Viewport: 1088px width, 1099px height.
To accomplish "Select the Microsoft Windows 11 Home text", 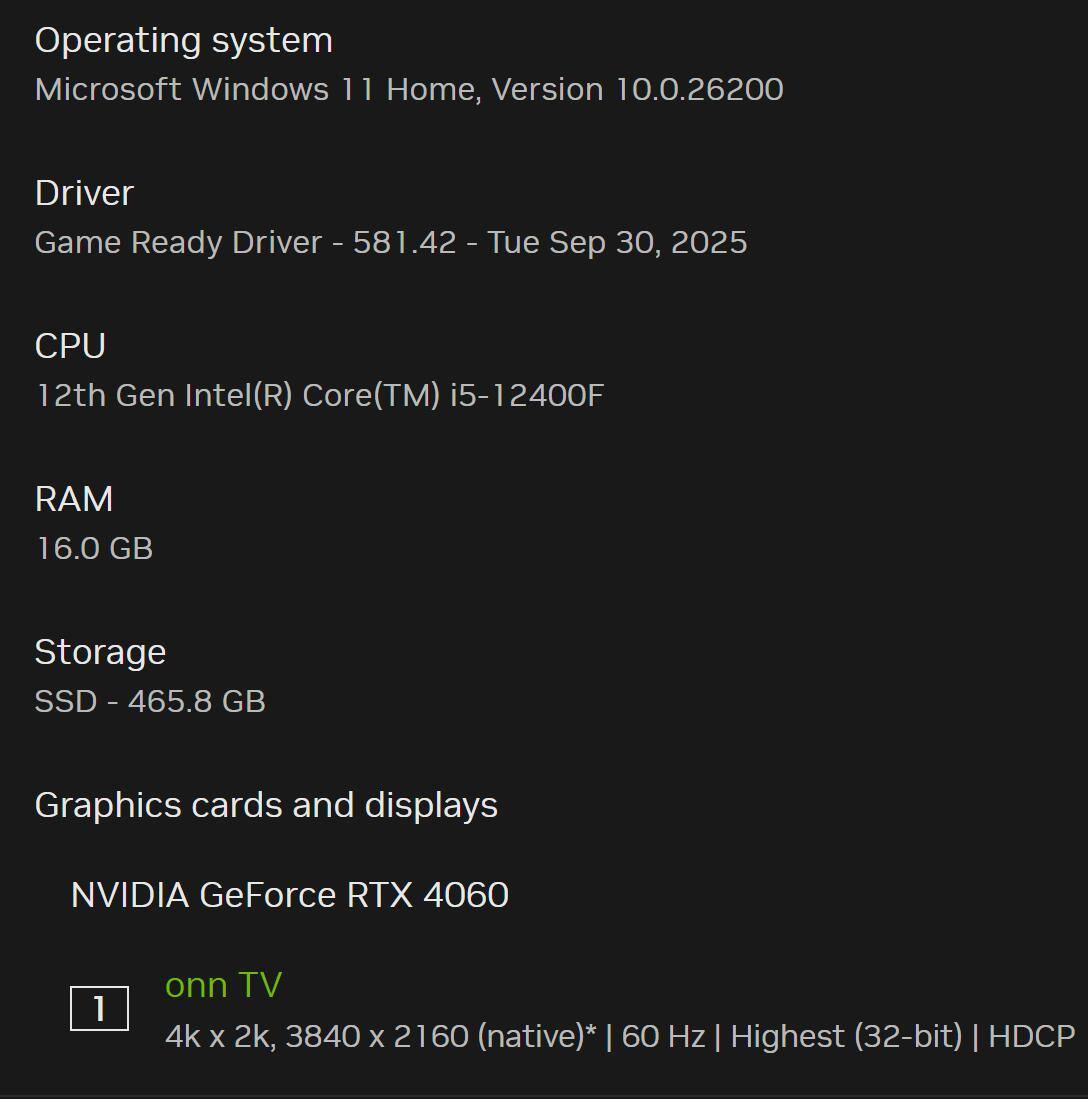I will tap(257, 89).
